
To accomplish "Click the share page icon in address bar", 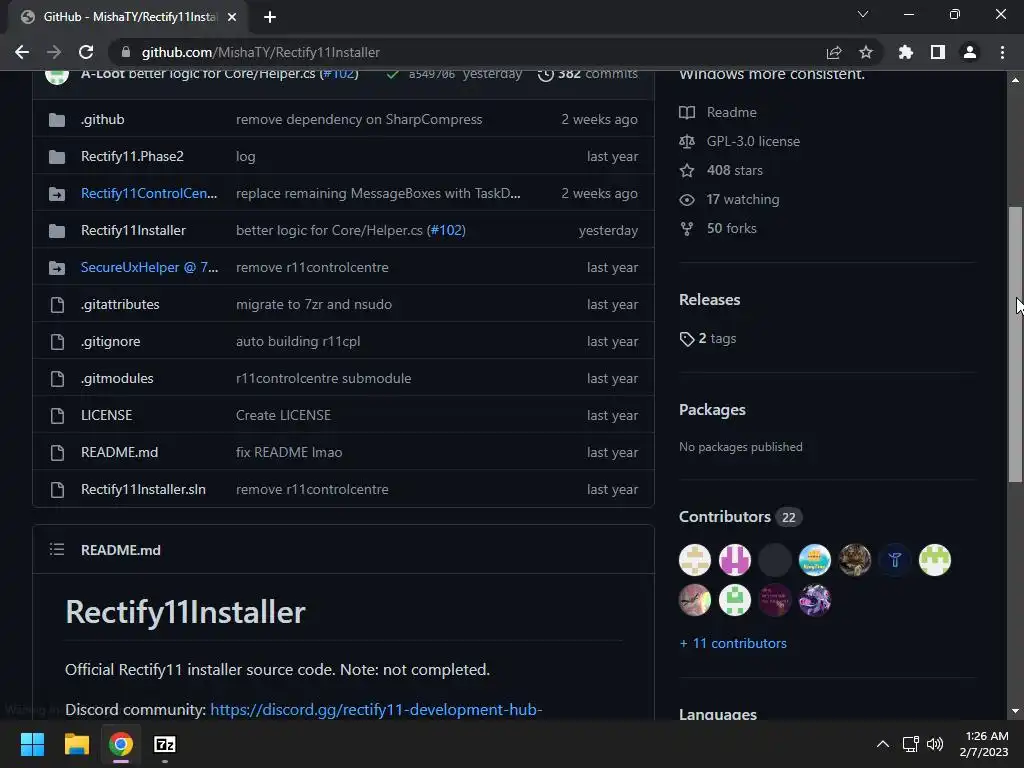I will 834,52.
